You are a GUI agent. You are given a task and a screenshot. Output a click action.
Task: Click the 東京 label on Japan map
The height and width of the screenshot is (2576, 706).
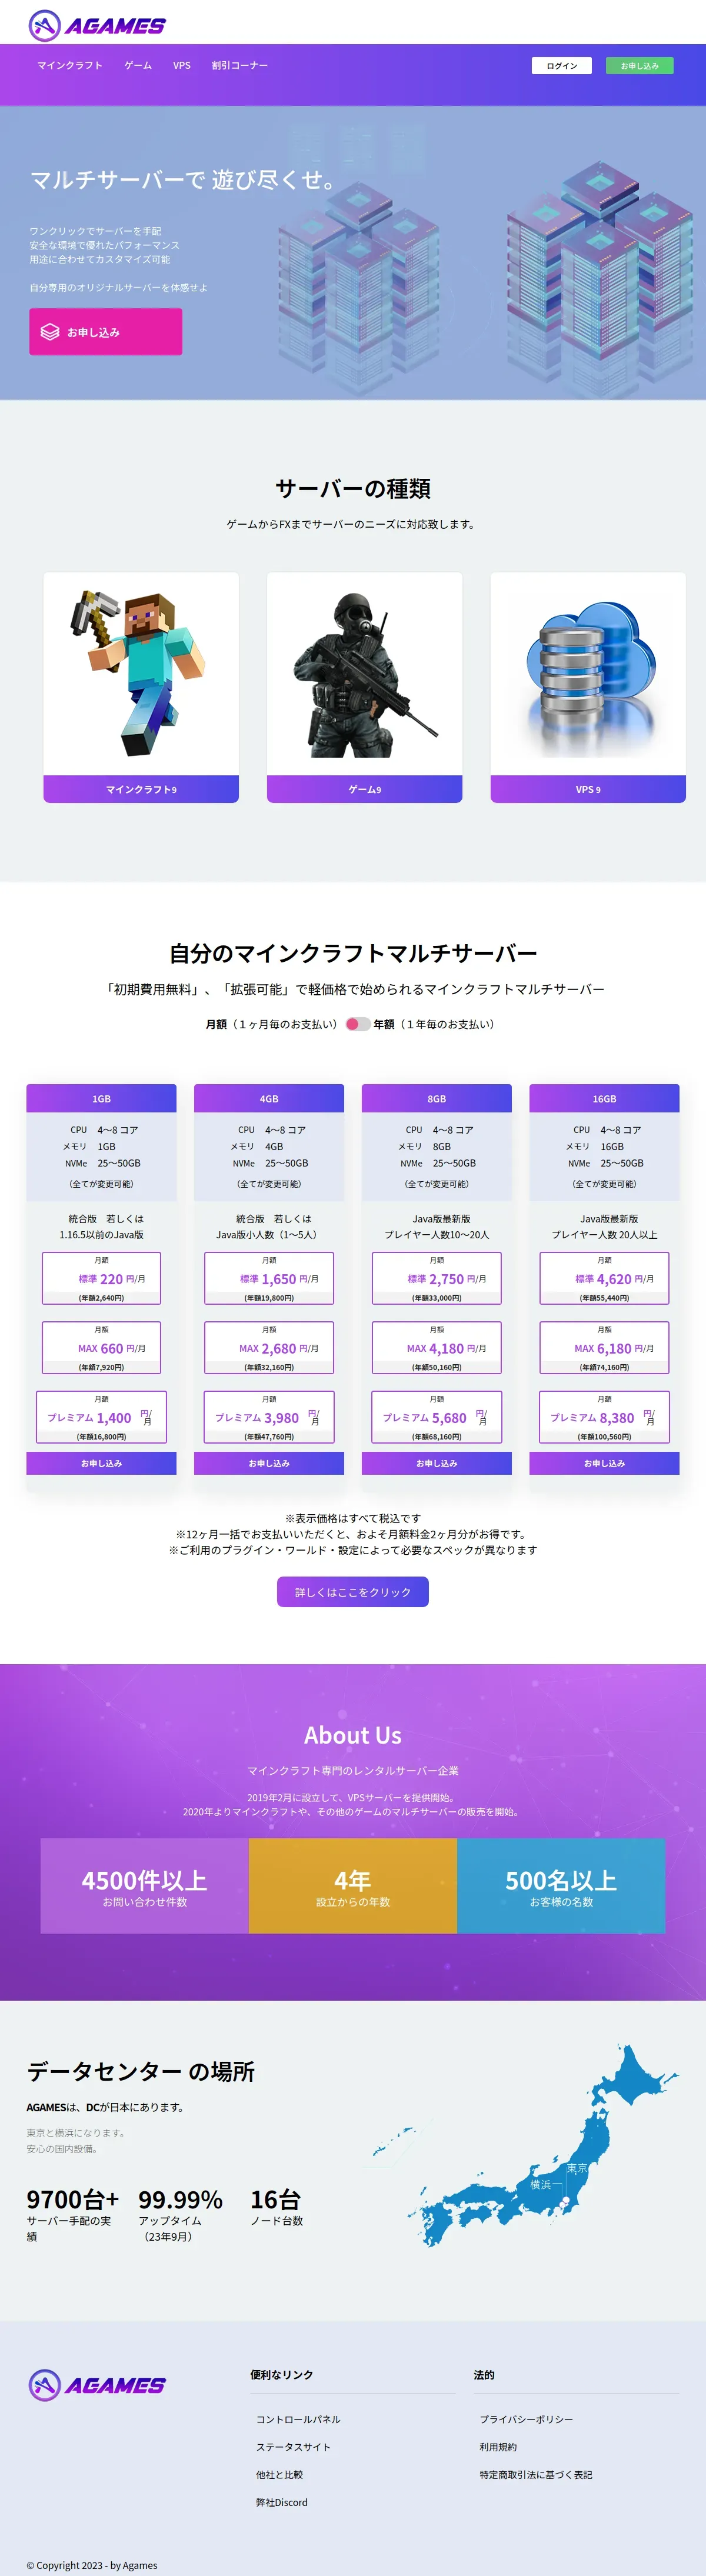click(577, 2168)
